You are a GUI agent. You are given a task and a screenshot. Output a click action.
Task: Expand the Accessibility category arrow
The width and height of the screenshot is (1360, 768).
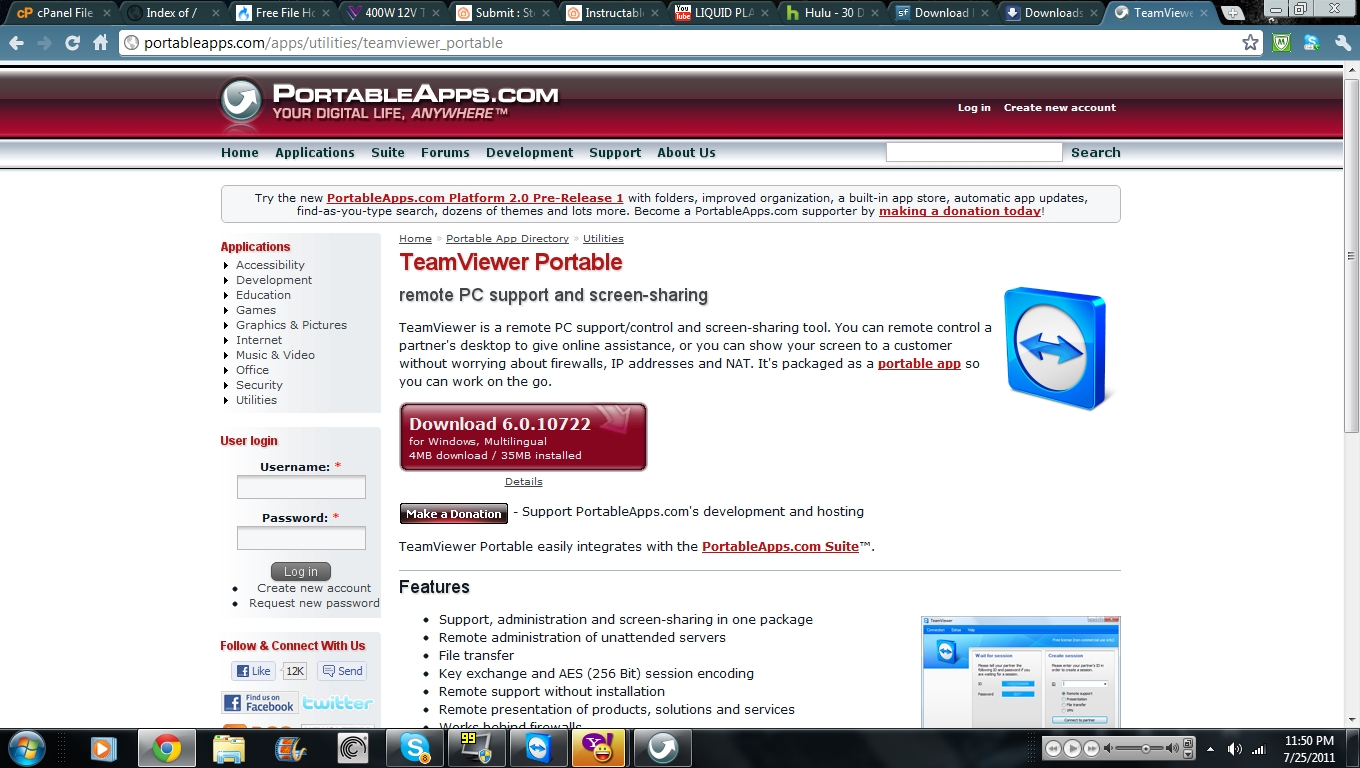pyautogui.click(x=226, y=266)
